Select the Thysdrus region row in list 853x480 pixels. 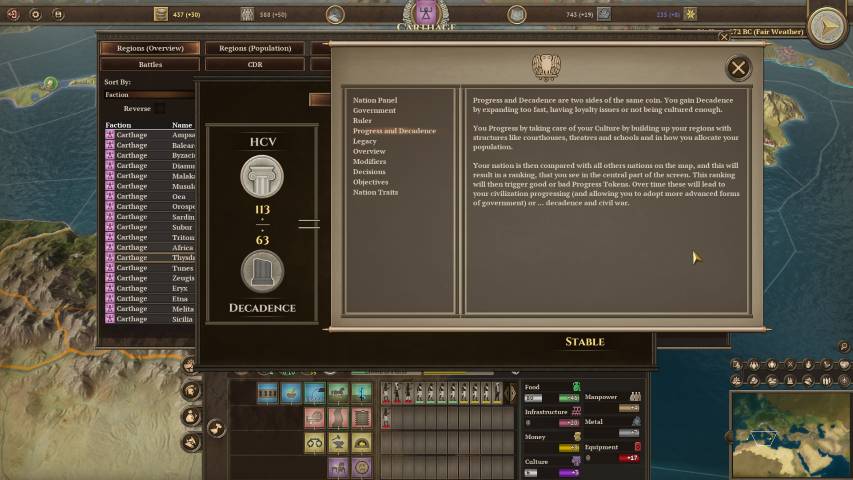[x=149, y=257]
